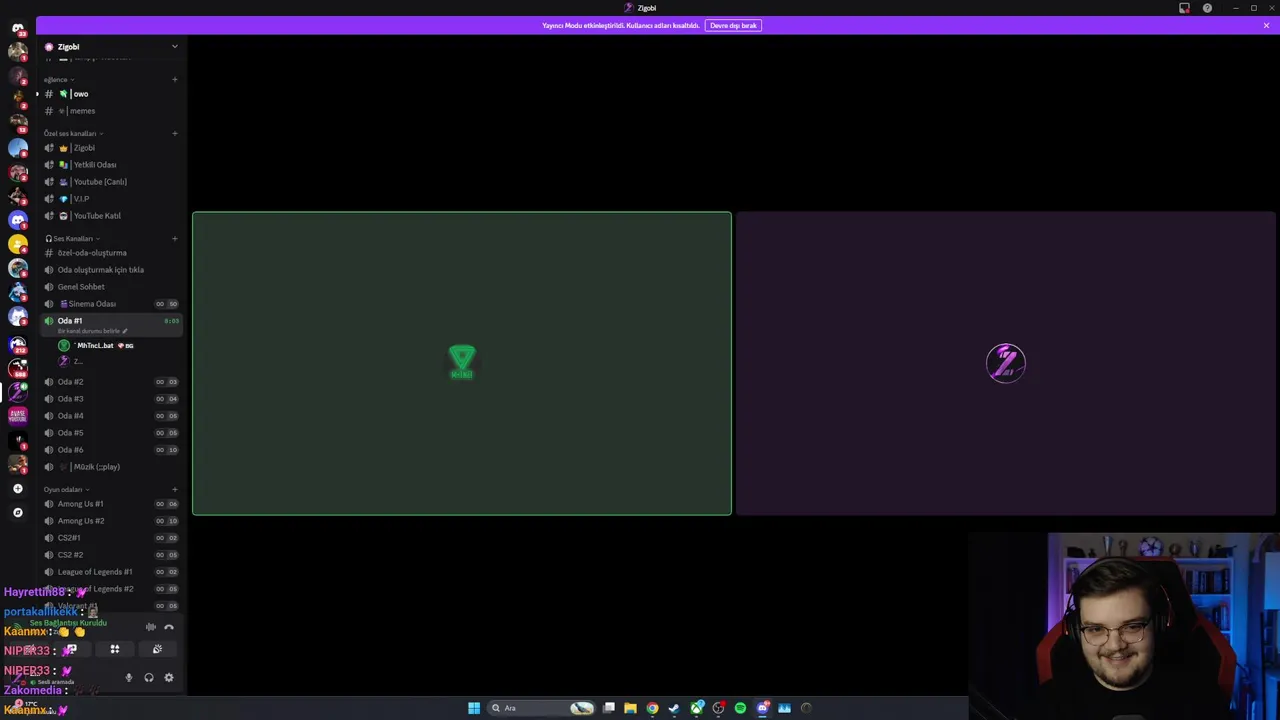Open the 'özel-oda-oluşturma' text channel
This screenshot has width=1280, height=720.
click(x=111, y=253)
